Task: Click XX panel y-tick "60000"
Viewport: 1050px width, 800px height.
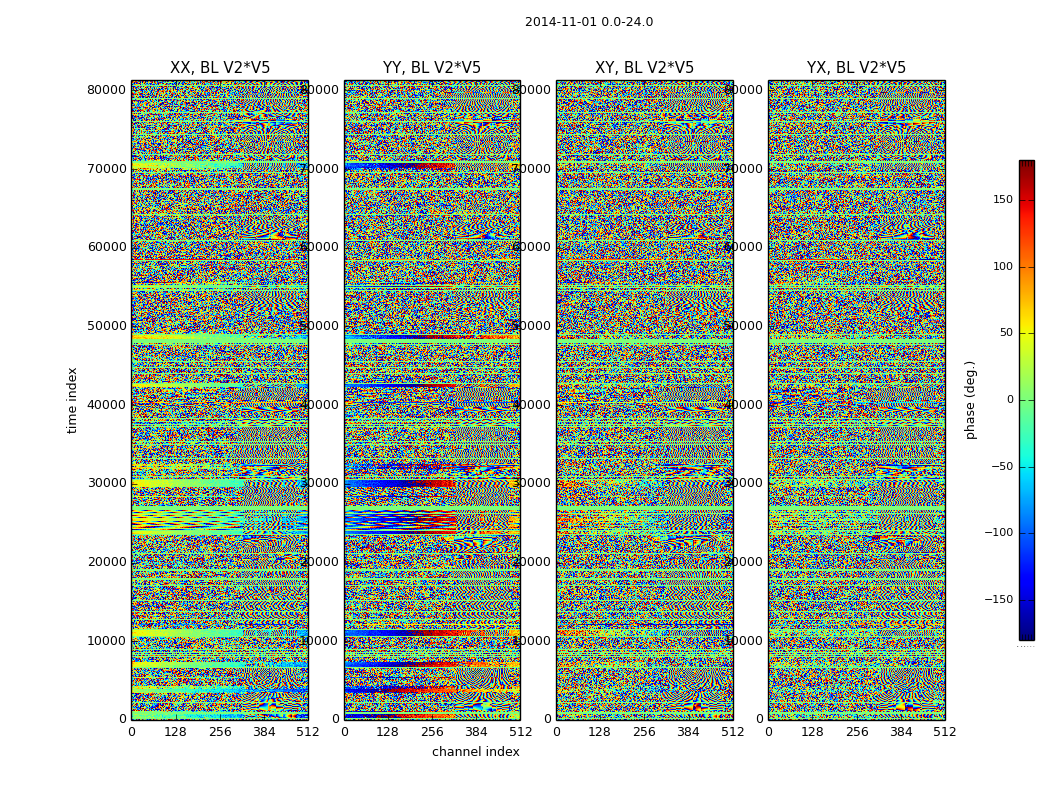Action: (106, 246)
